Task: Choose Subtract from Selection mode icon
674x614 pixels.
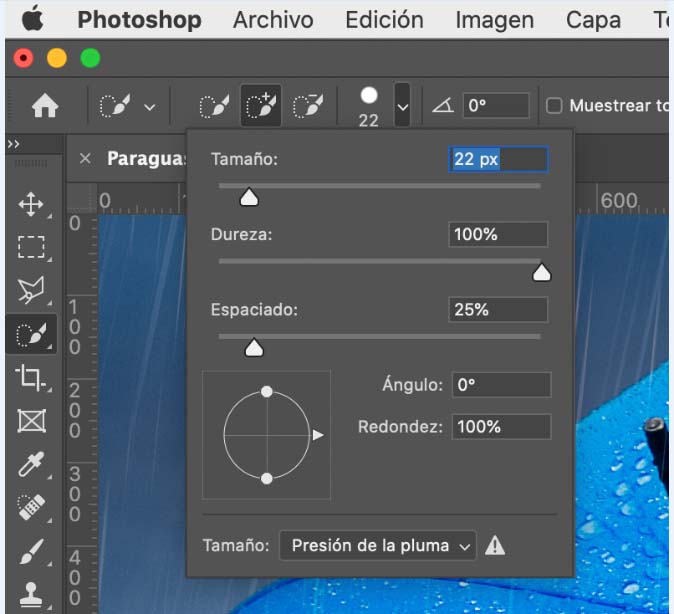Action: click(x=308, y=106)
